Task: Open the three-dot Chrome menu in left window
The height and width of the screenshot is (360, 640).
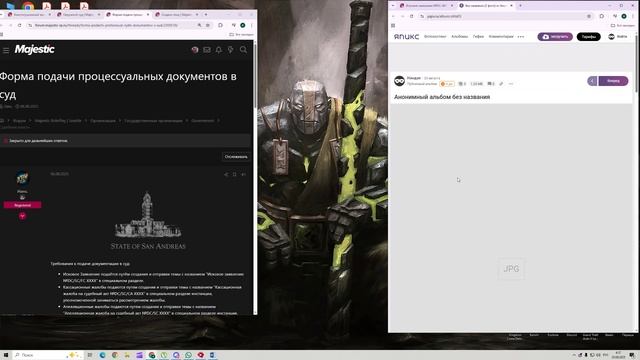Action: pyautogui.click(x=252, y=25)
